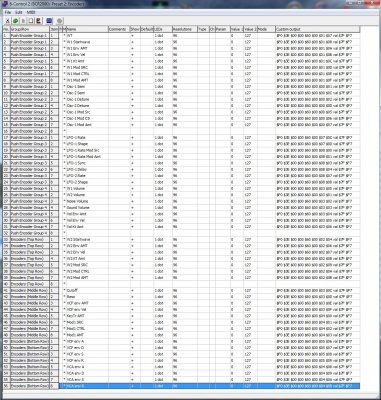The height and width of the screenshot is (400, 381).
Task: Click the white blank page toolbar icon
Action: [31, 21]
